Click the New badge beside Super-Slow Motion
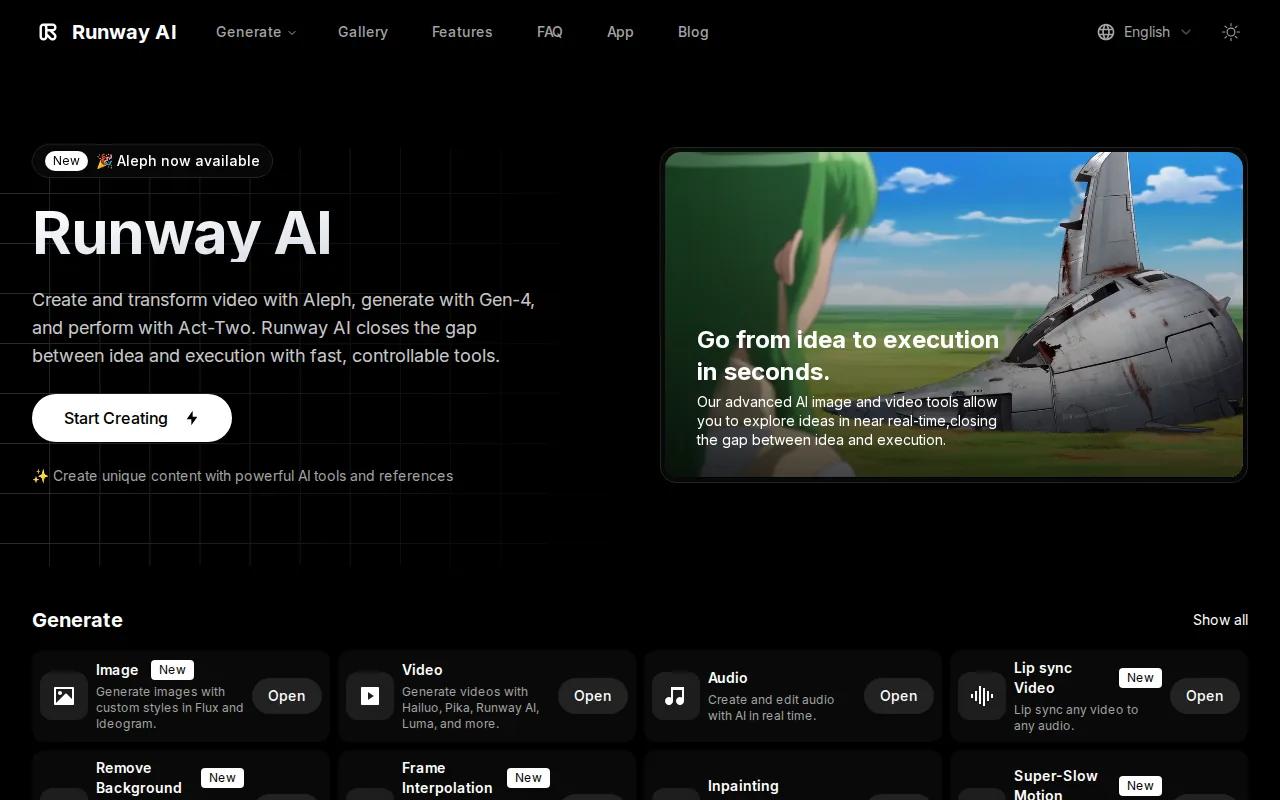Screen dimensions: 1280x800 click(1140, 786)
